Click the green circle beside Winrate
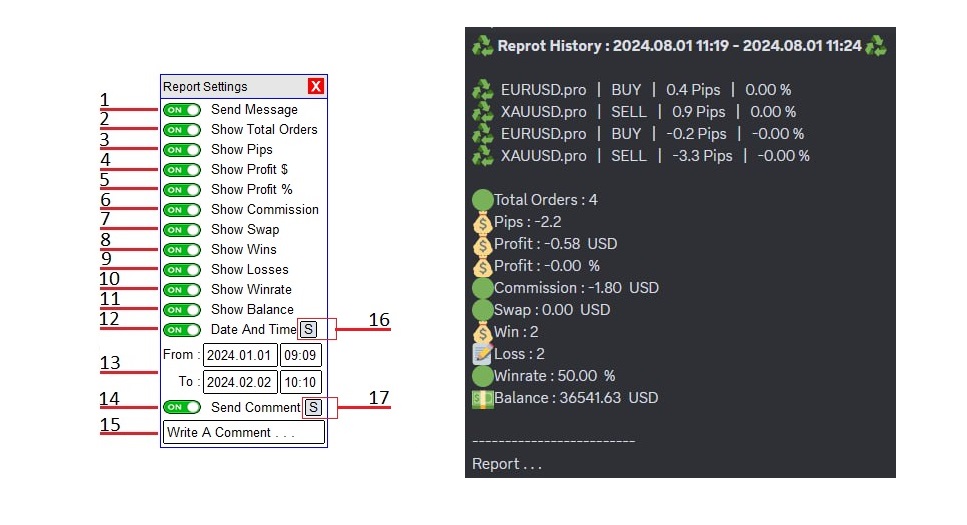This screenshot has width=967, height=525. (x=482, y=376)
